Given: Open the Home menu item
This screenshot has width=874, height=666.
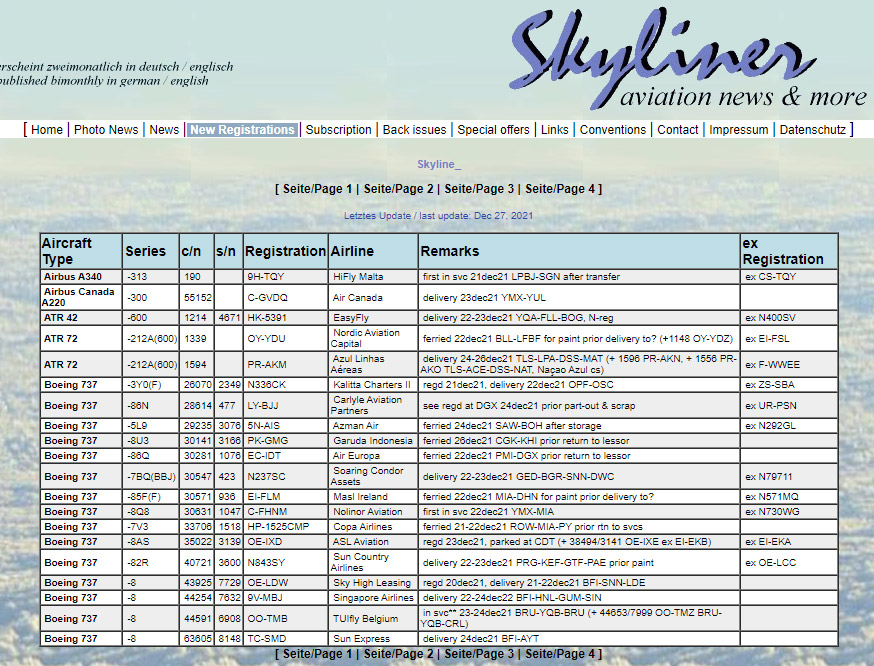Looking at the screenshot, I should (x=47, y=130).
